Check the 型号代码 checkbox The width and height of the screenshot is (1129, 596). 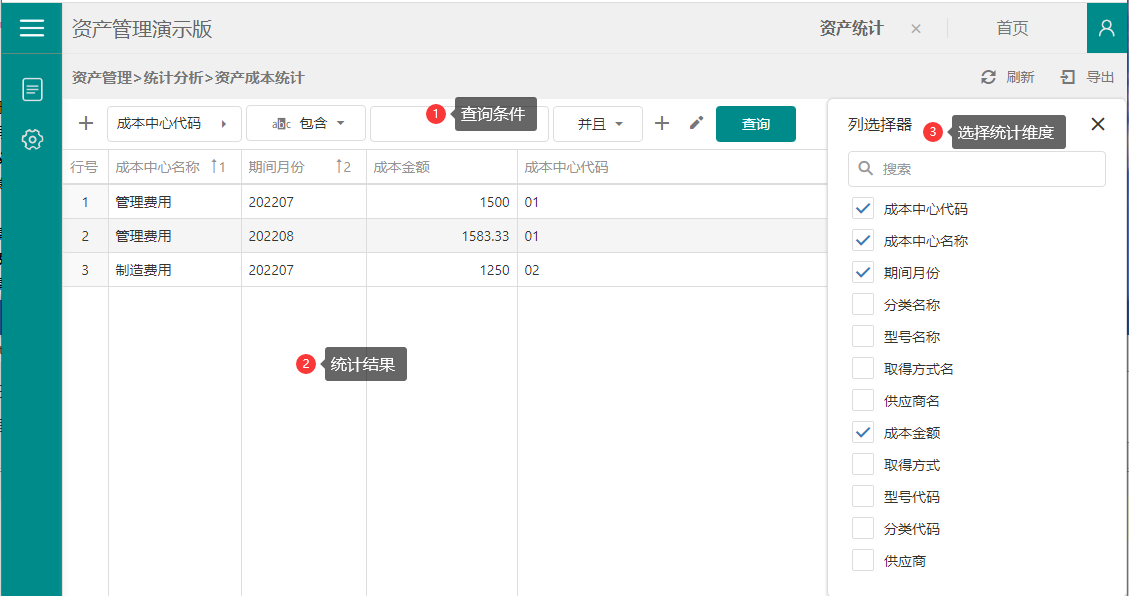(863, 497)
